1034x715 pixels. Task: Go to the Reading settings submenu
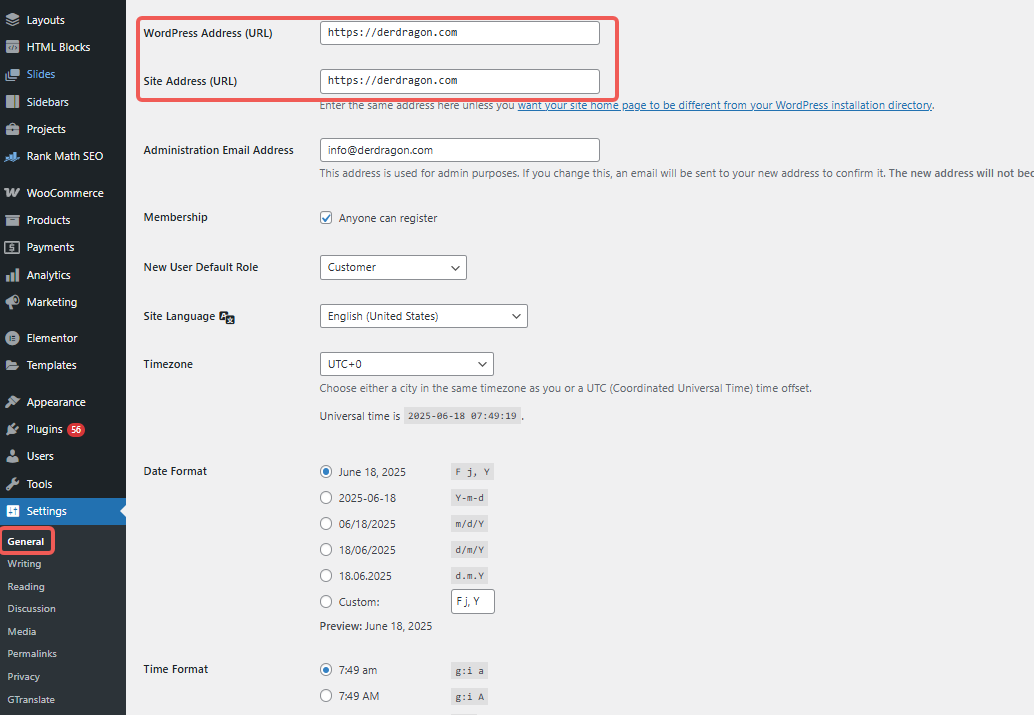26,587
